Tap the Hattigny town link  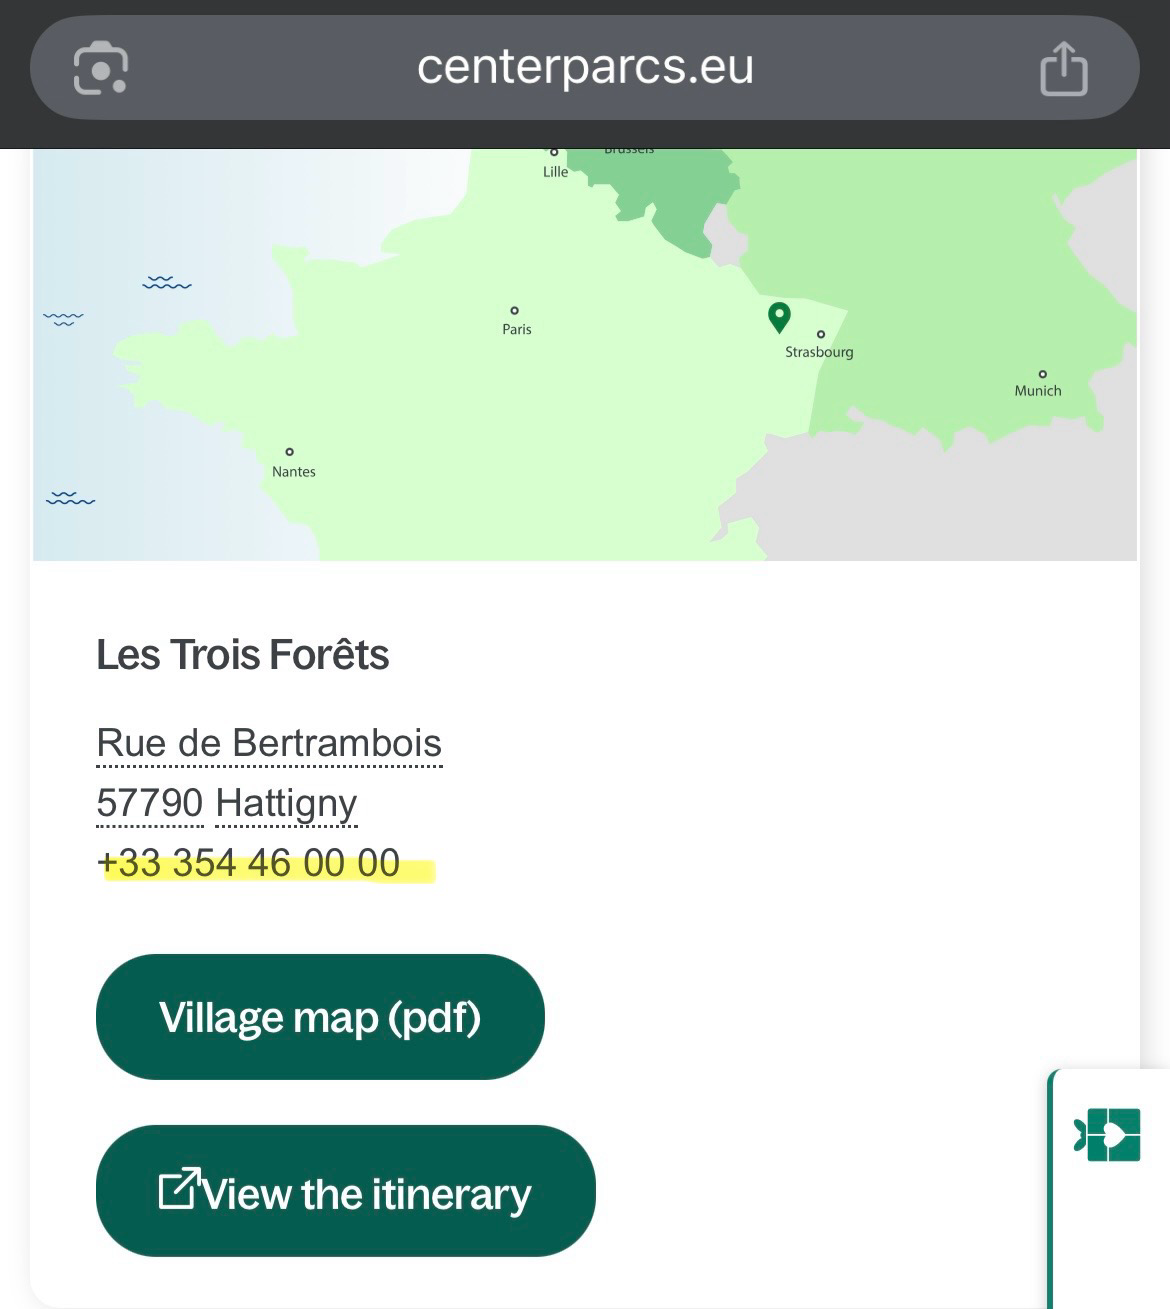pos(286,804)
